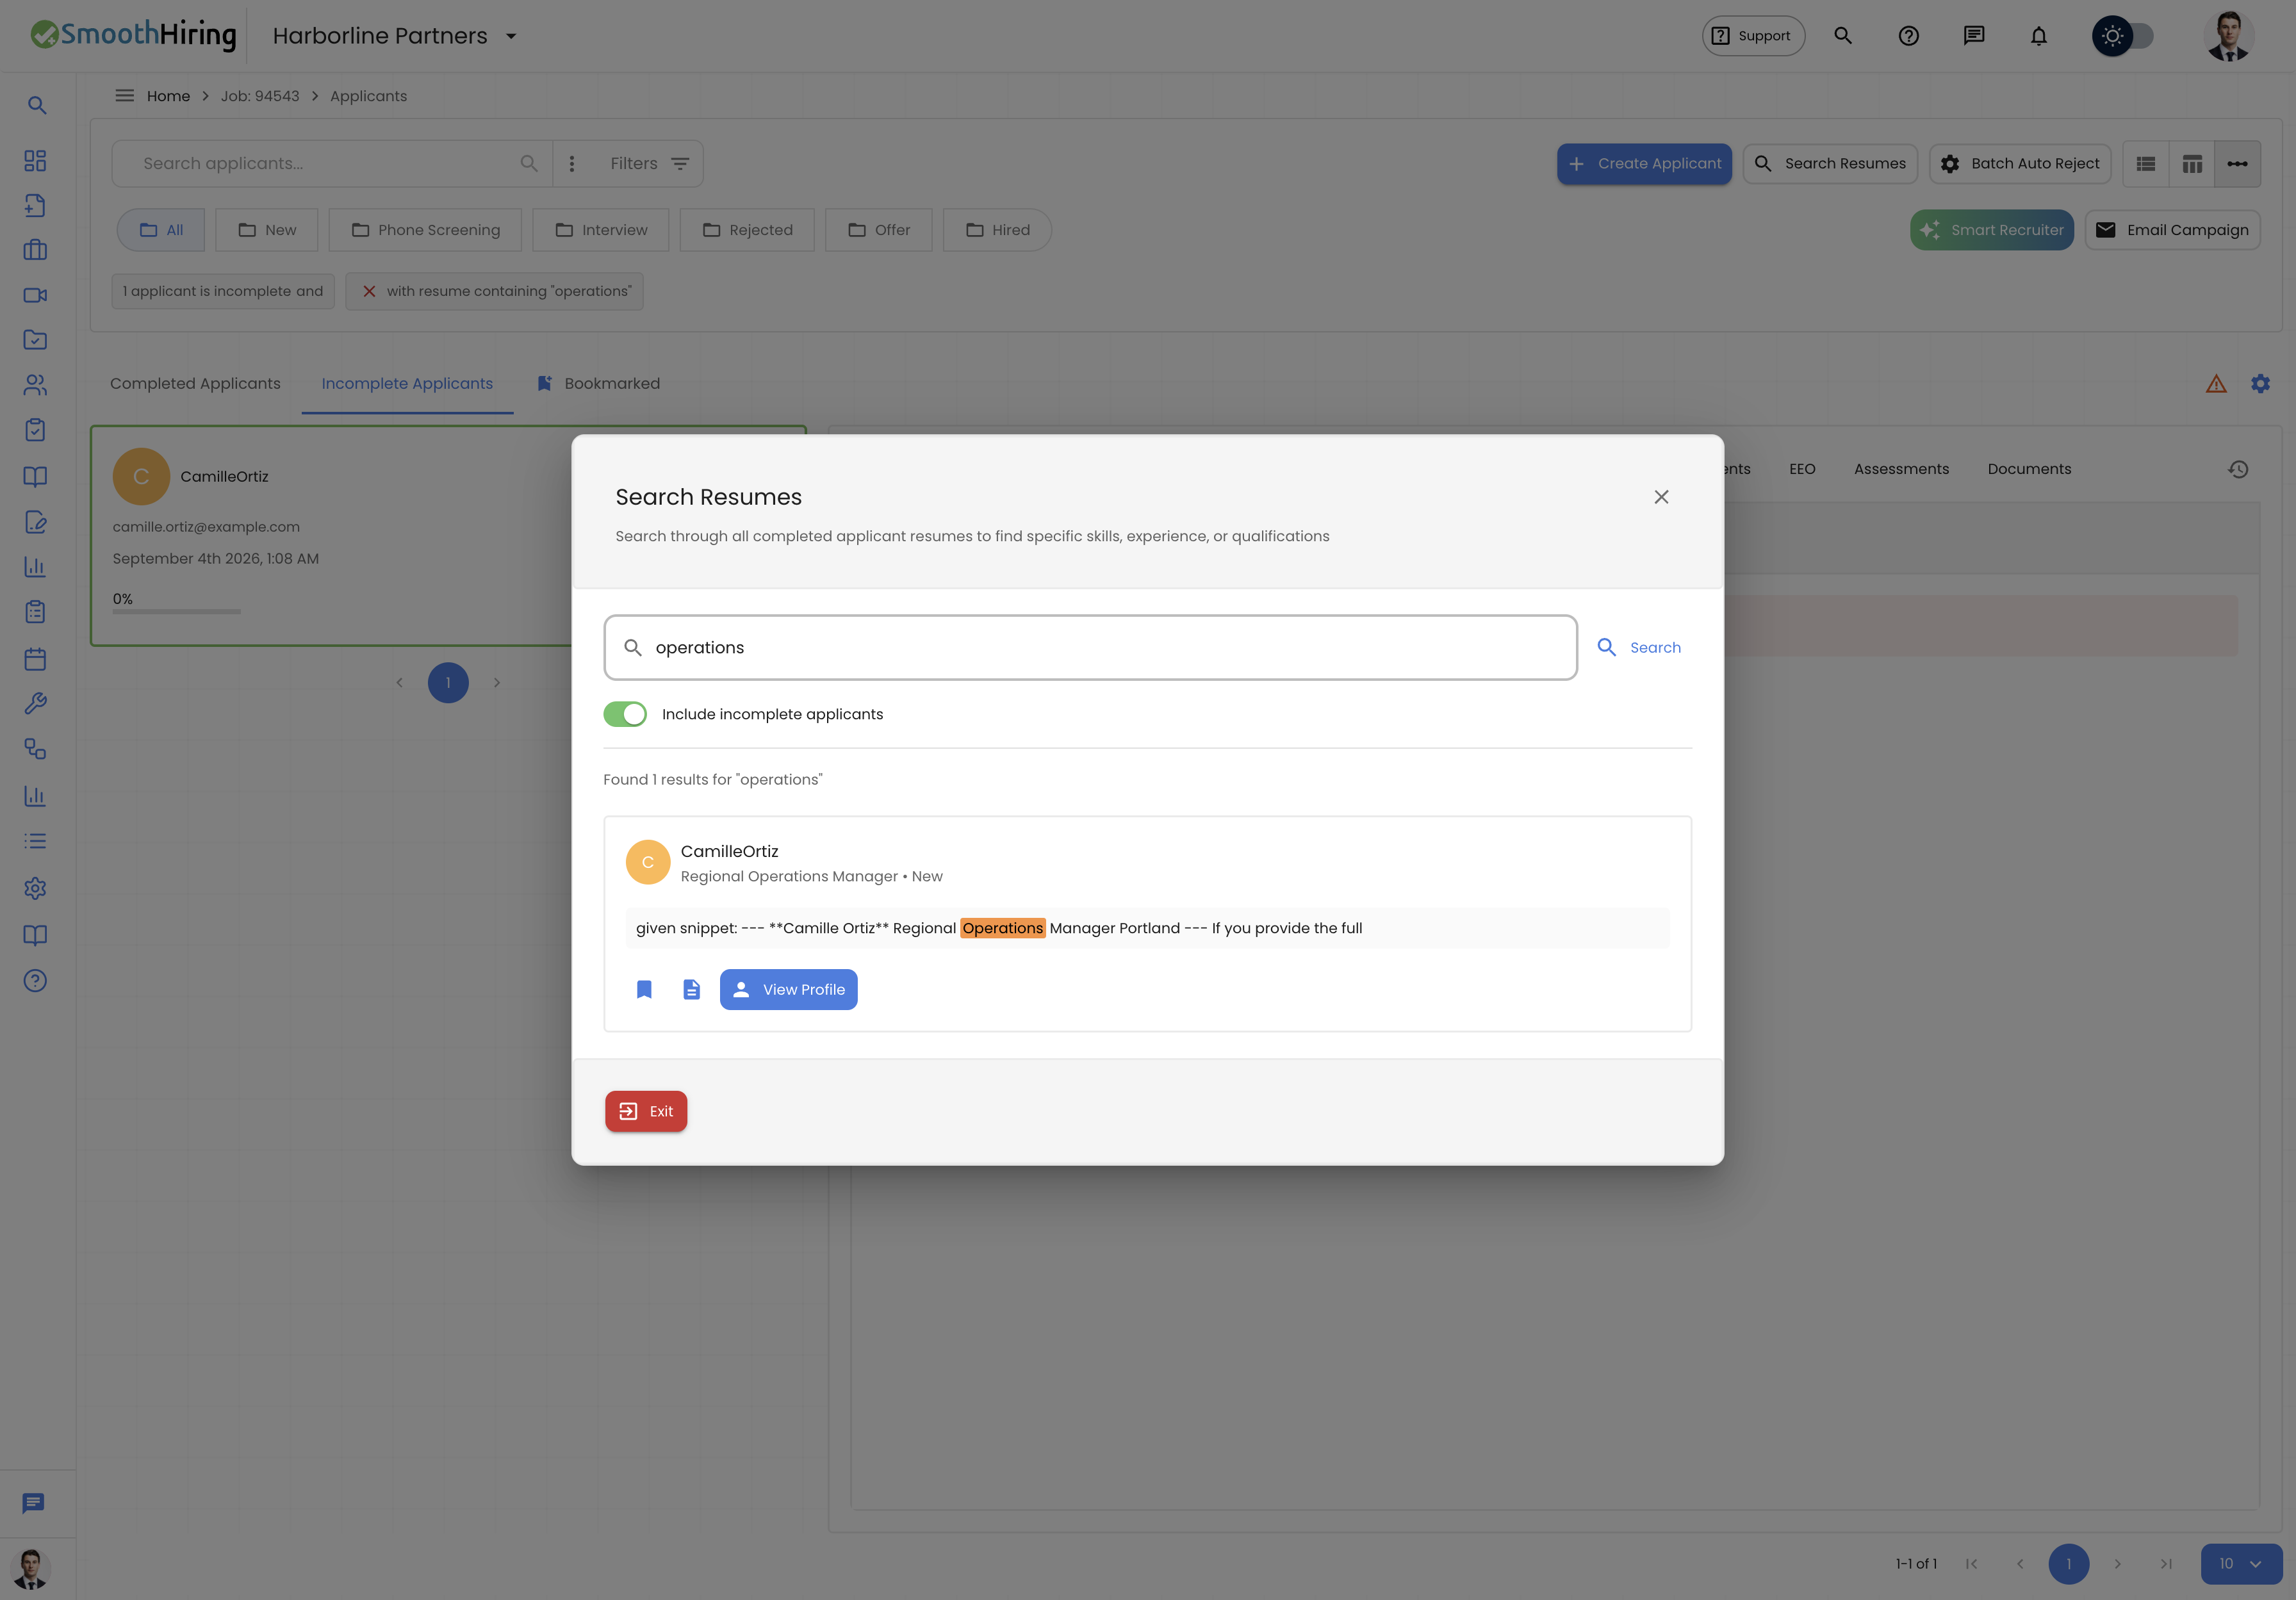Image resolution: width=2296 pixels, height=1600 pixels.
Task: Open the sidebar settings gear icon
Action: (36, 888)
